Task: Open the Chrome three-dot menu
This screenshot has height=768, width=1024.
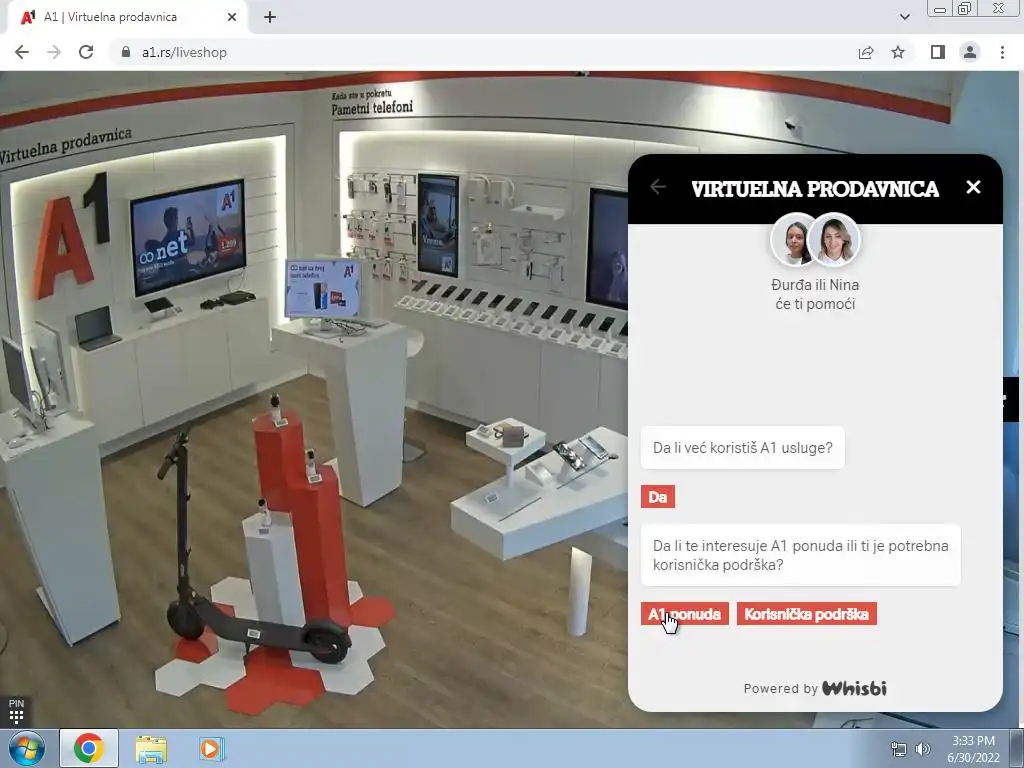Action: pos(1002,52)
